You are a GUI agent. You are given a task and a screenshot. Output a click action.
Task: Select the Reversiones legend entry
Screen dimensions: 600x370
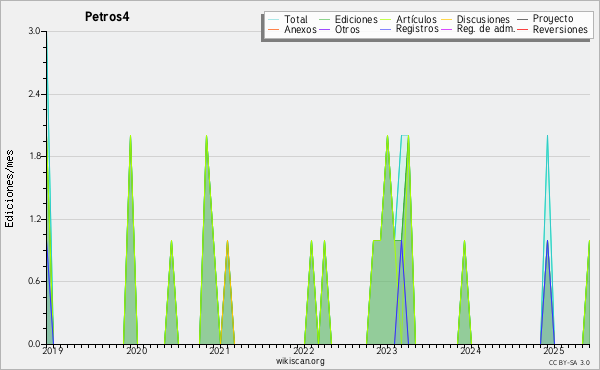tap(553, 29)
